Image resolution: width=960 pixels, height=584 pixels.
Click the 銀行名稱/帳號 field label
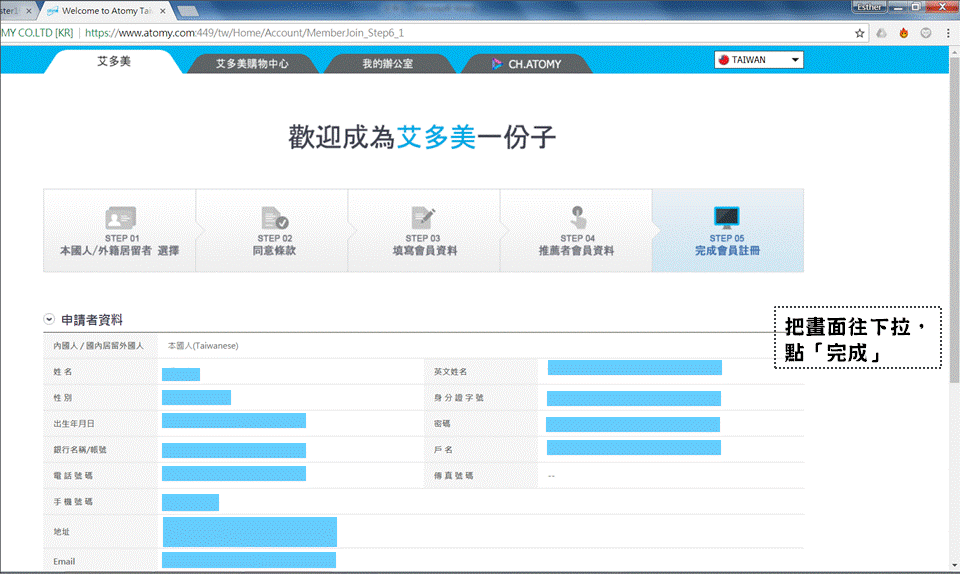[80, 449]
